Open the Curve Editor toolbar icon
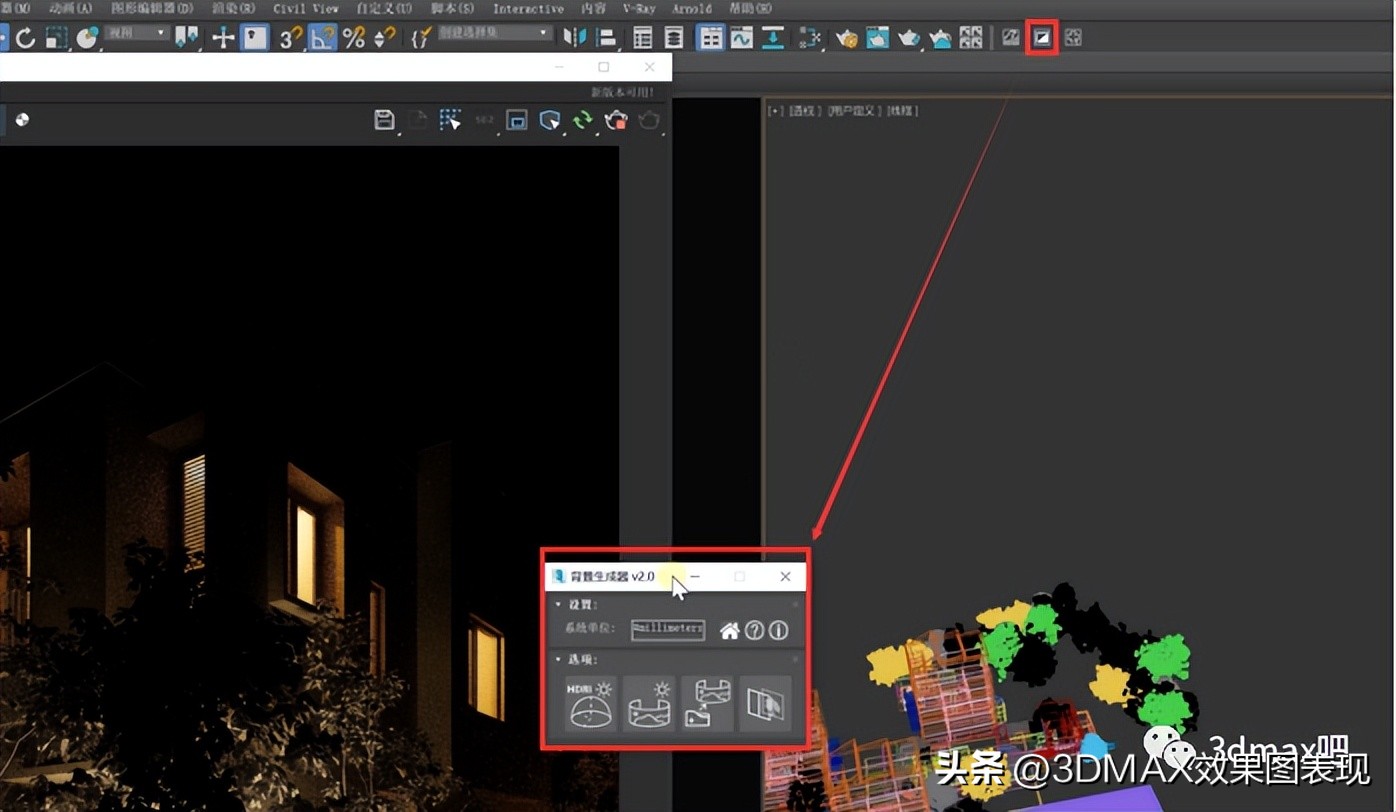The image size is (1396, 812). tap(740, 37)
